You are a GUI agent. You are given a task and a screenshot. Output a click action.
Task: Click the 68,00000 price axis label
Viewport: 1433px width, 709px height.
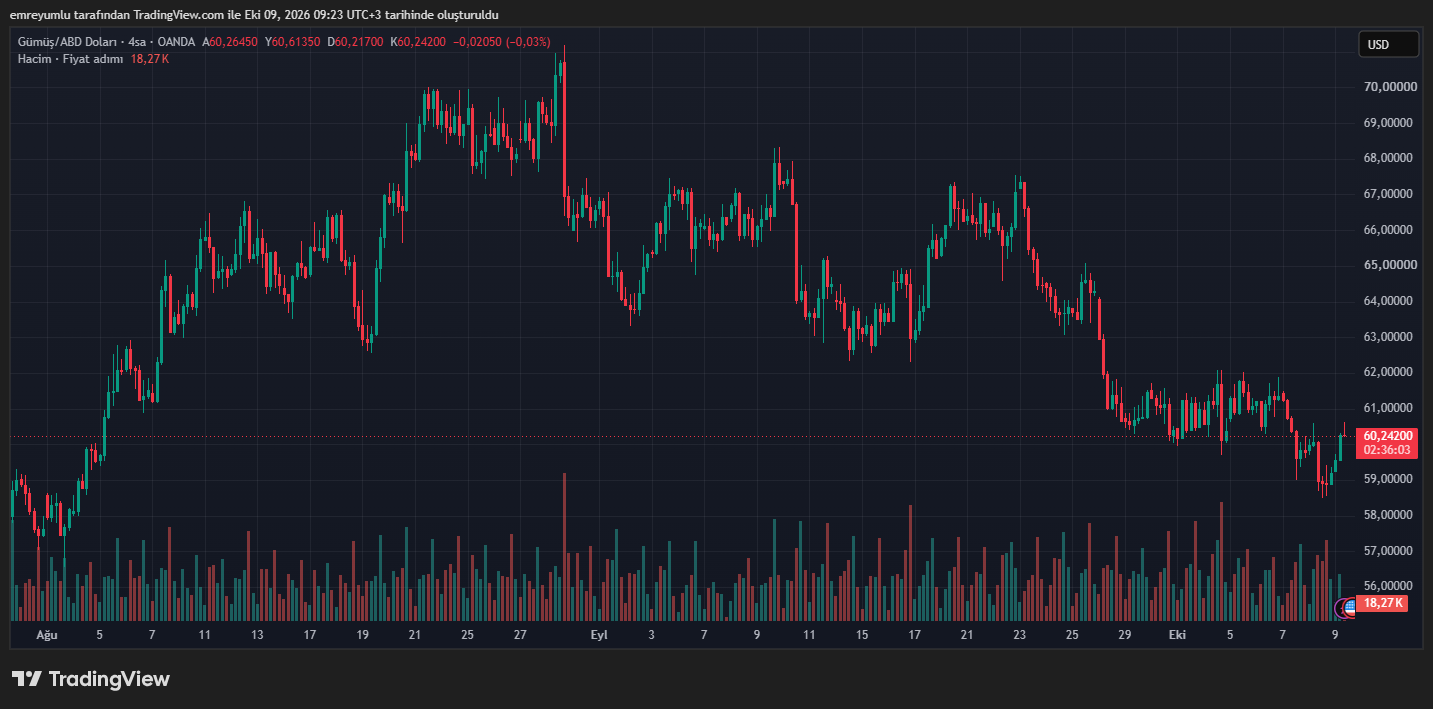pos(1391,158)
